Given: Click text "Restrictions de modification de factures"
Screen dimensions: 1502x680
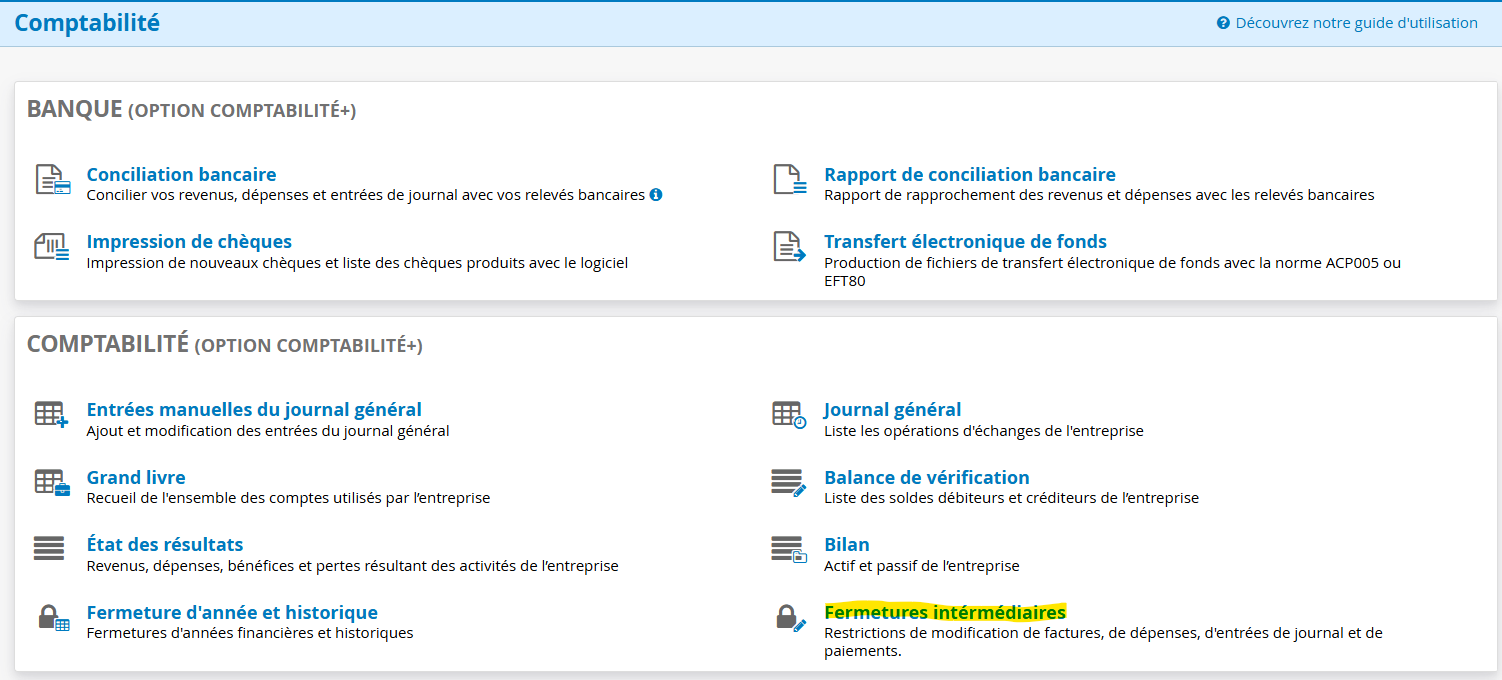Looking at the screenshot, I should (961, 633).
